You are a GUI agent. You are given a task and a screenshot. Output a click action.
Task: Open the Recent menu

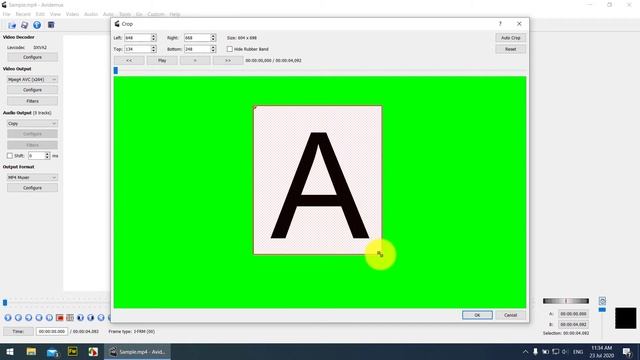pos(23,14)
